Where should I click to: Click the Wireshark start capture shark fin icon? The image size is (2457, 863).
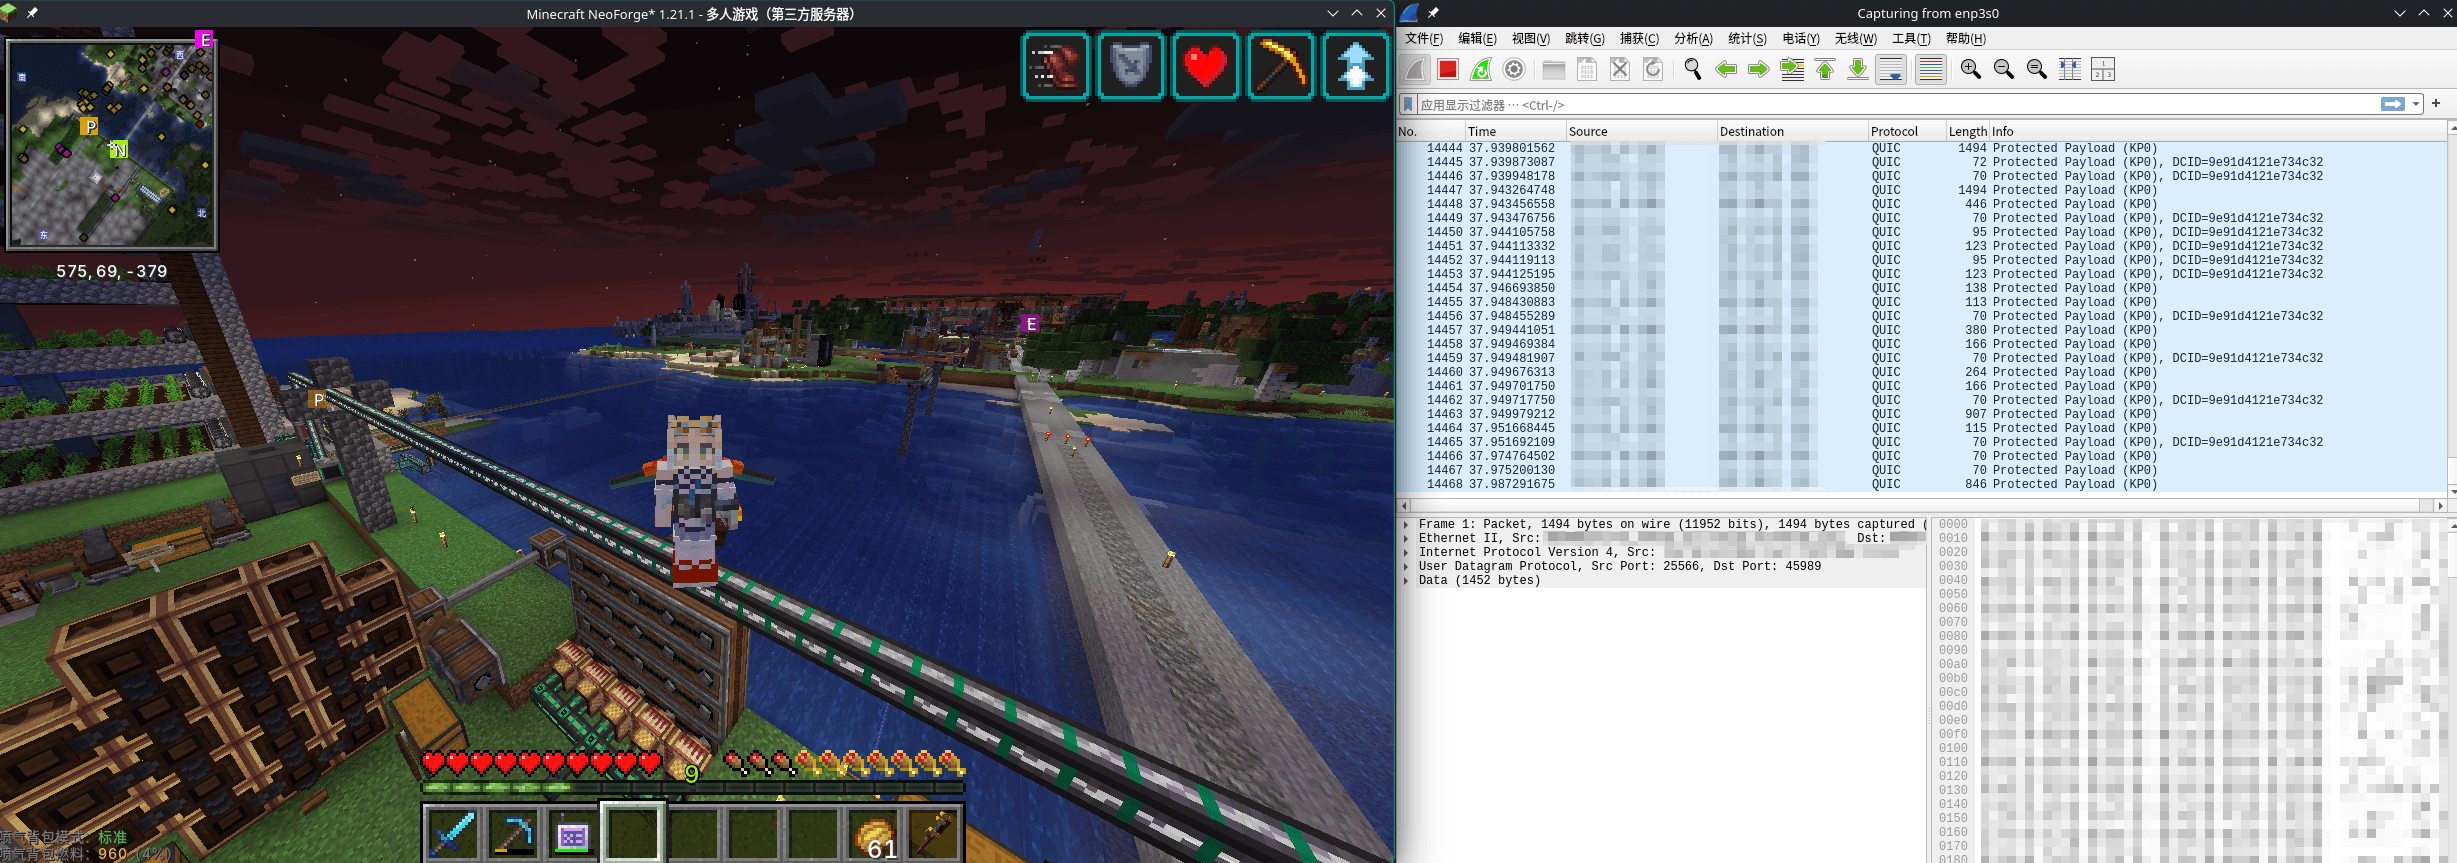1415,69
